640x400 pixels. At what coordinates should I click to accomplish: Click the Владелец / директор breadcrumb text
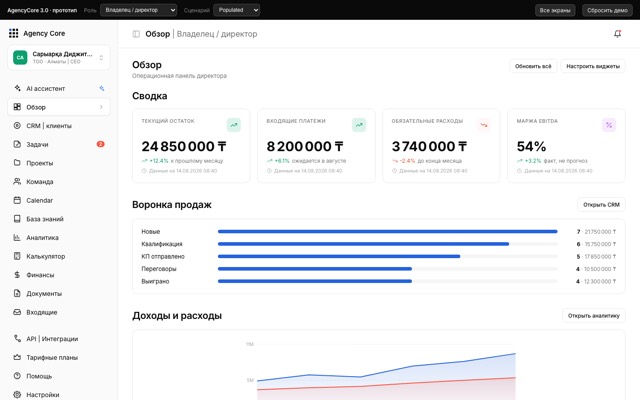coord(217,34)
